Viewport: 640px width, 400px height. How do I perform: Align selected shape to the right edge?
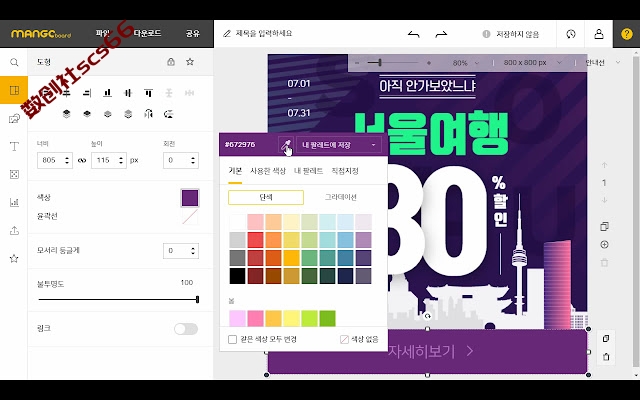coord(87,93)
